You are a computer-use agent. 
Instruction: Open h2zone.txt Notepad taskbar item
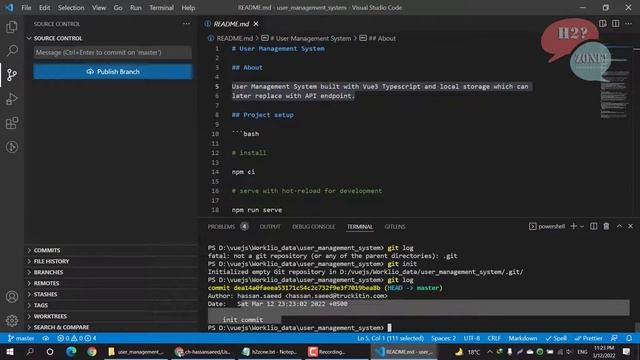pyautogui.click(x=270, y=351)
